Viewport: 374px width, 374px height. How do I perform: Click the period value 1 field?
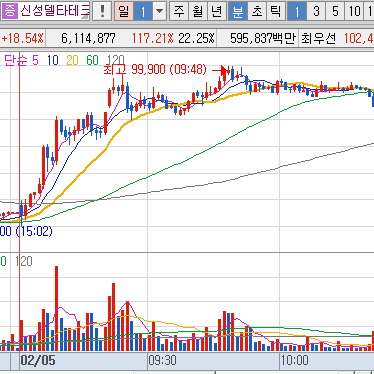pos(143,11)
